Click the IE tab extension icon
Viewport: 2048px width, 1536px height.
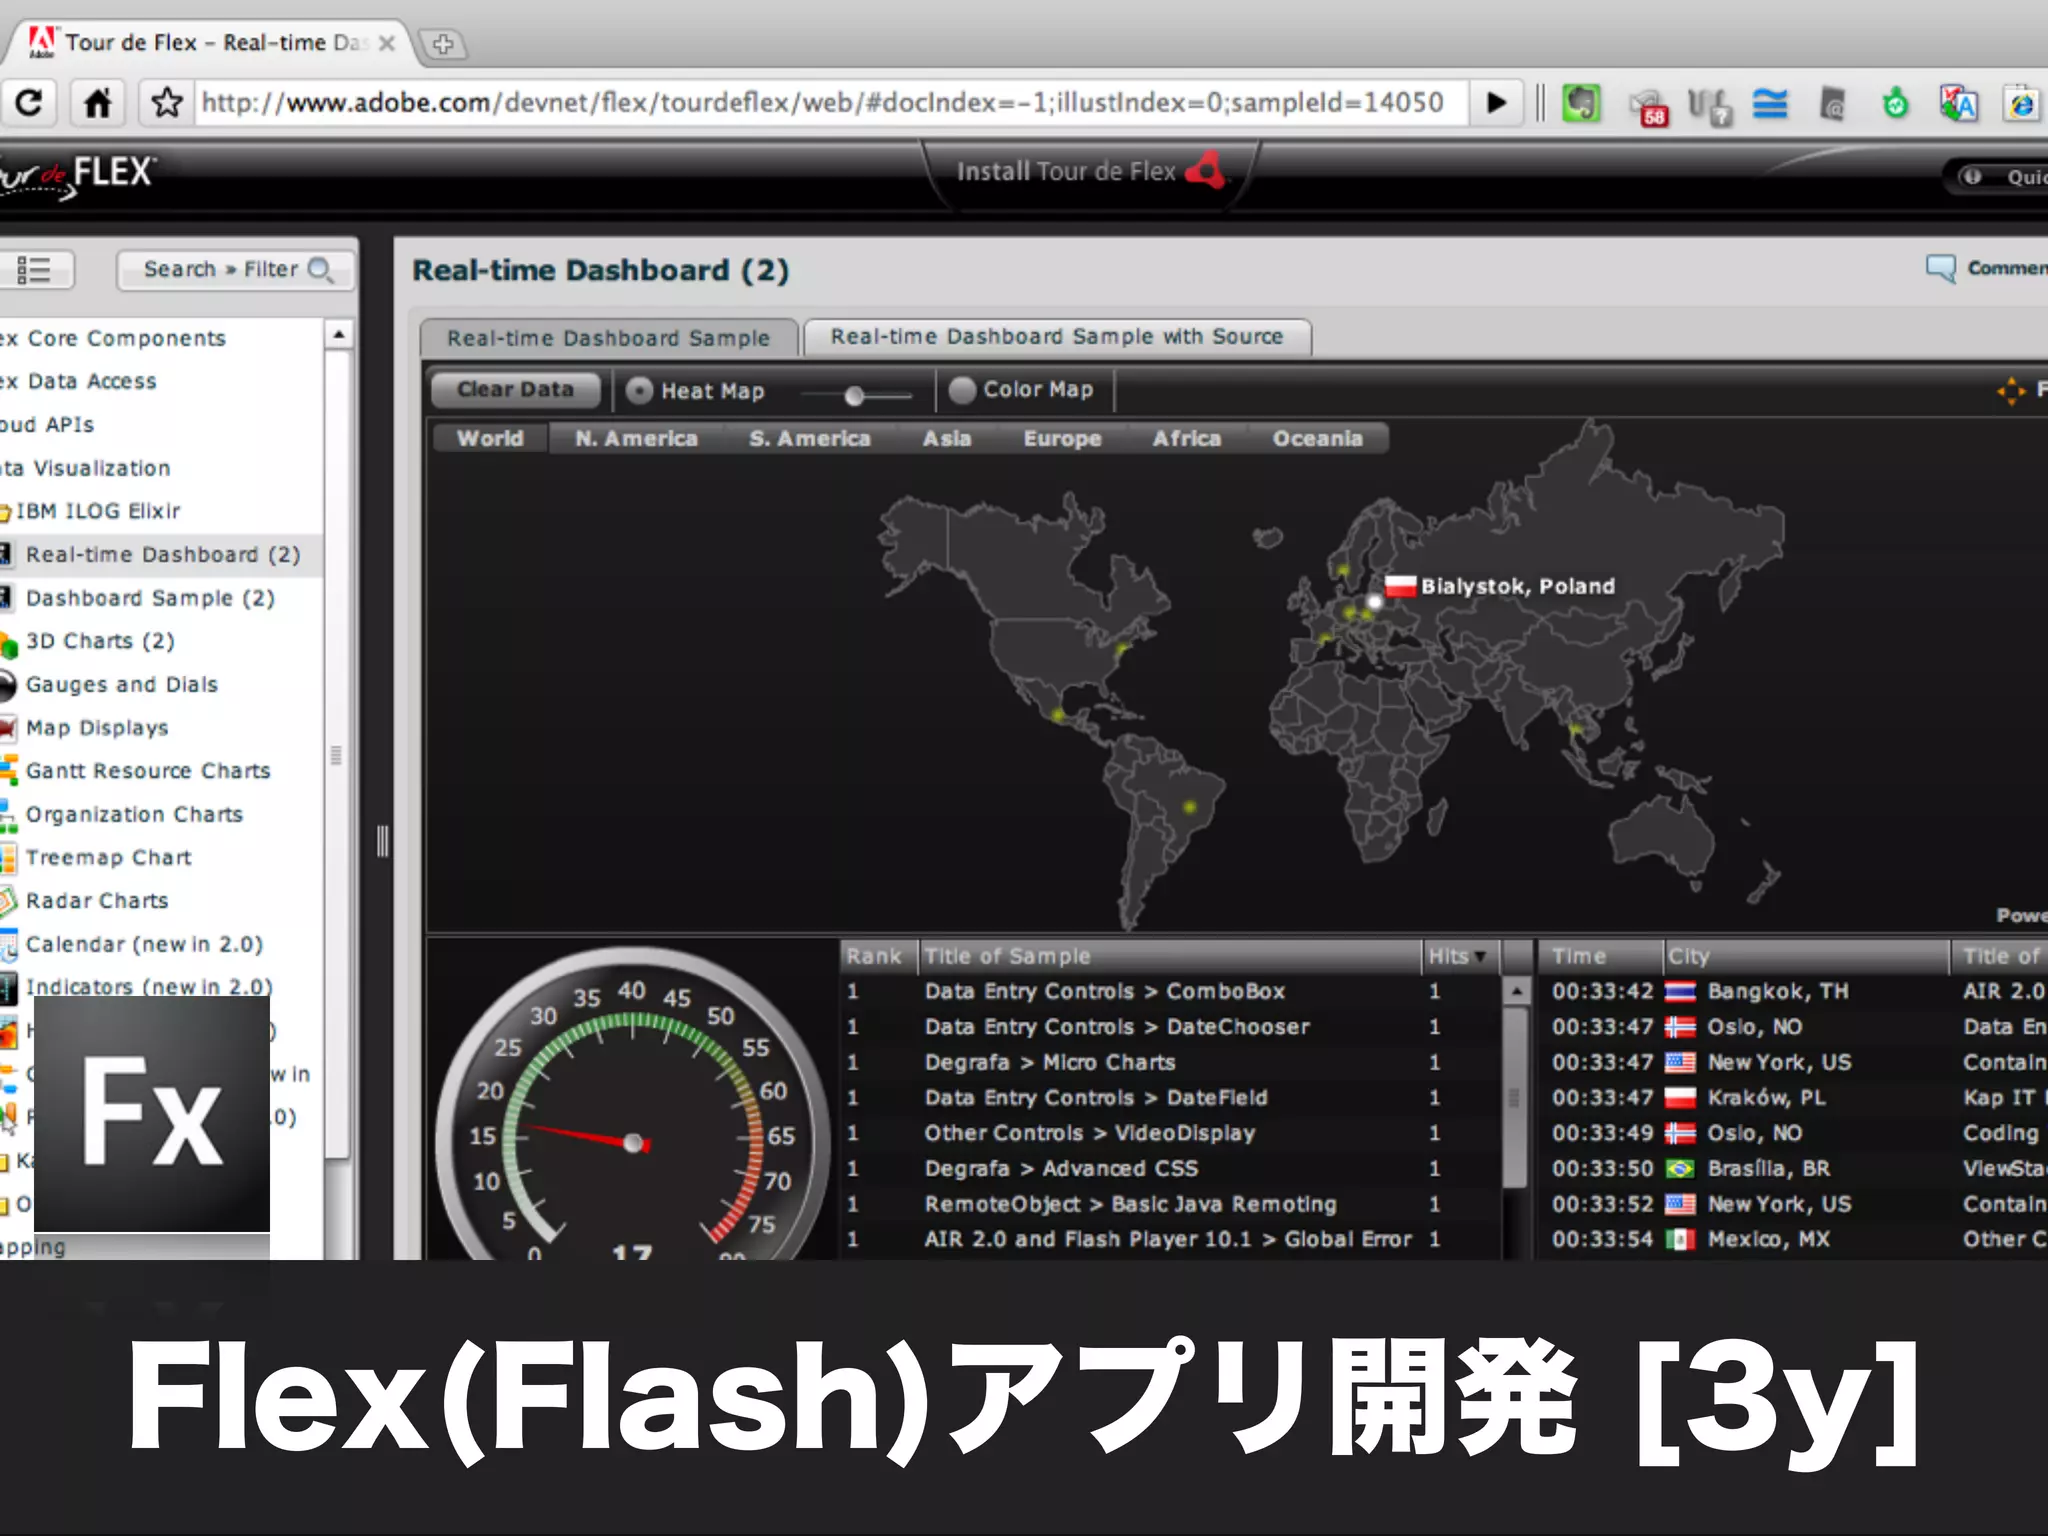pos(2022,103)
